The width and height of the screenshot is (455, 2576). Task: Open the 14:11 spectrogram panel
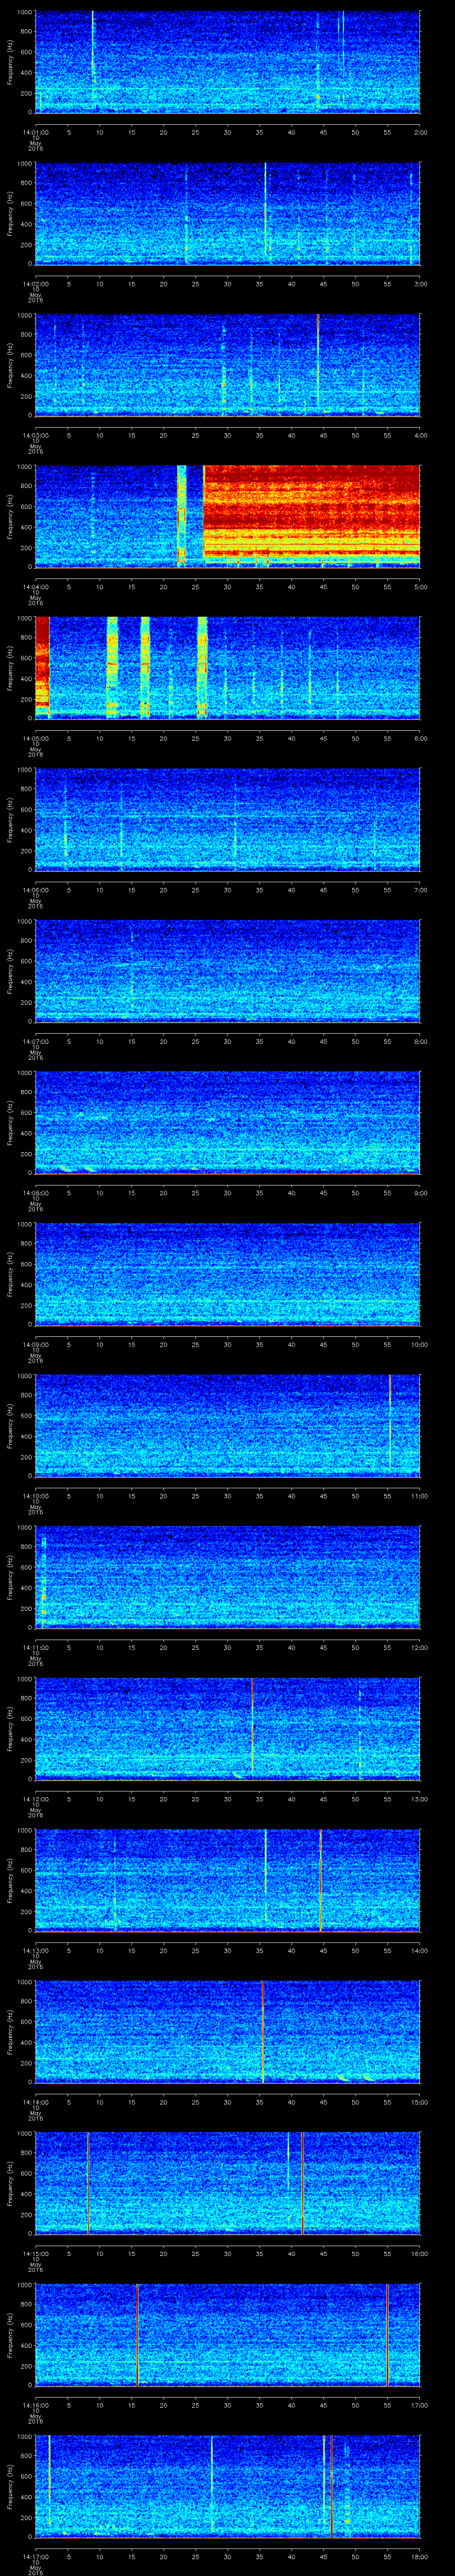[x=228, y=1576]
